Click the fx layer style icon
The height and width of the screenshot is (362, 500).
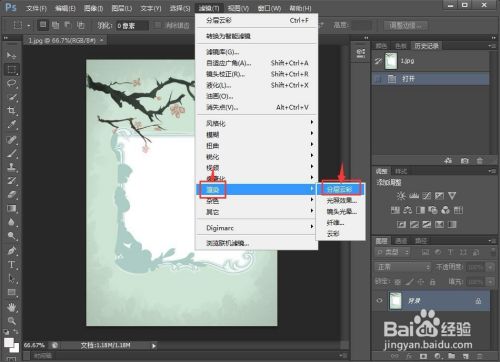point(410,356)
